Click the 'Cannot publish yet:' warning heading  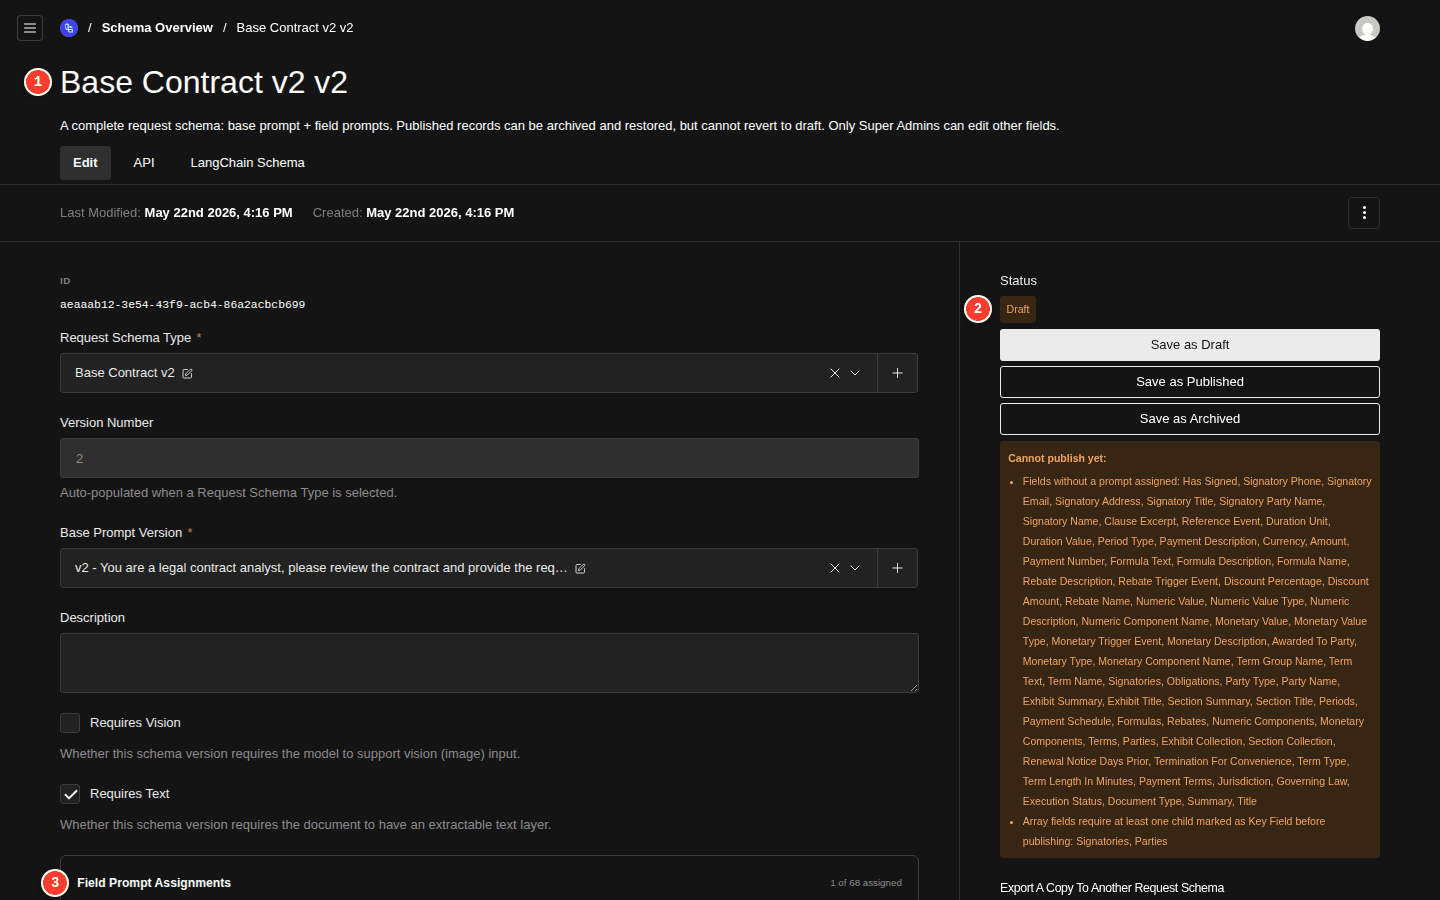coord(1057,458)
